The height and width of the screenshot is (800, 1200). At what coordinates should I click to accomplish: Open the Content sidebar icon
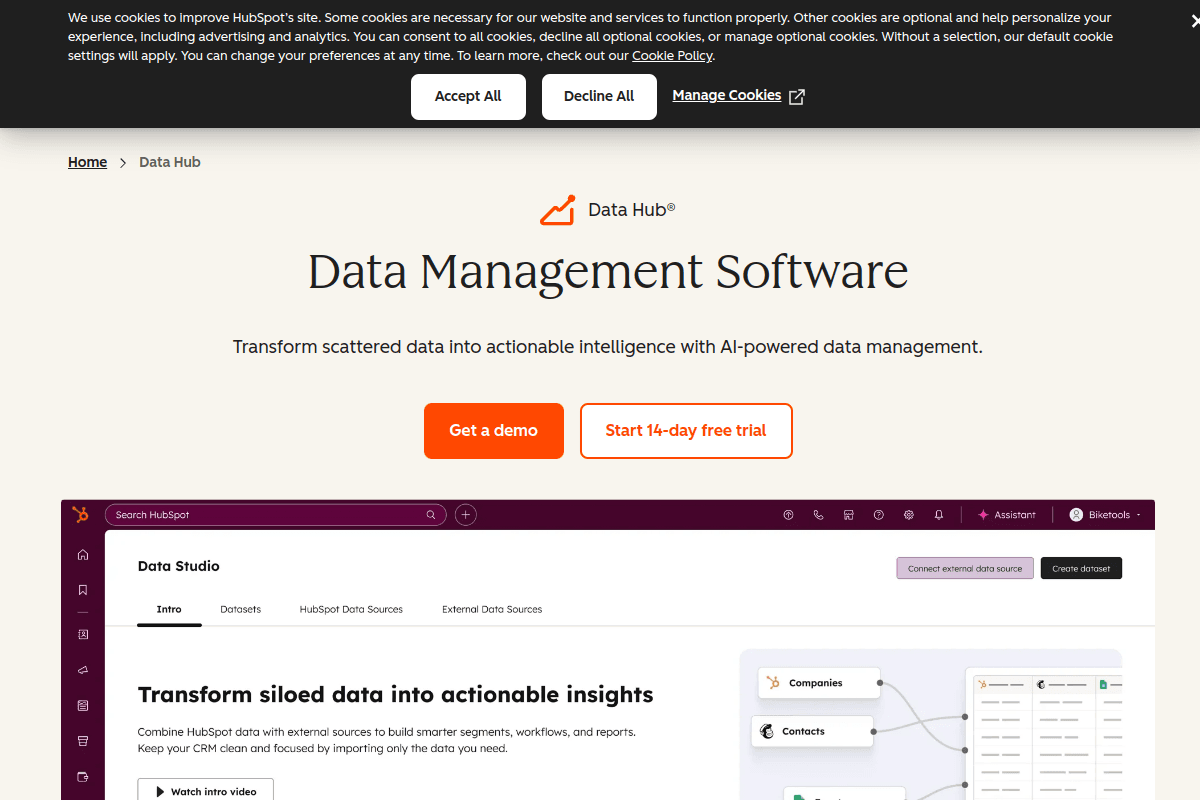point(83,705)
